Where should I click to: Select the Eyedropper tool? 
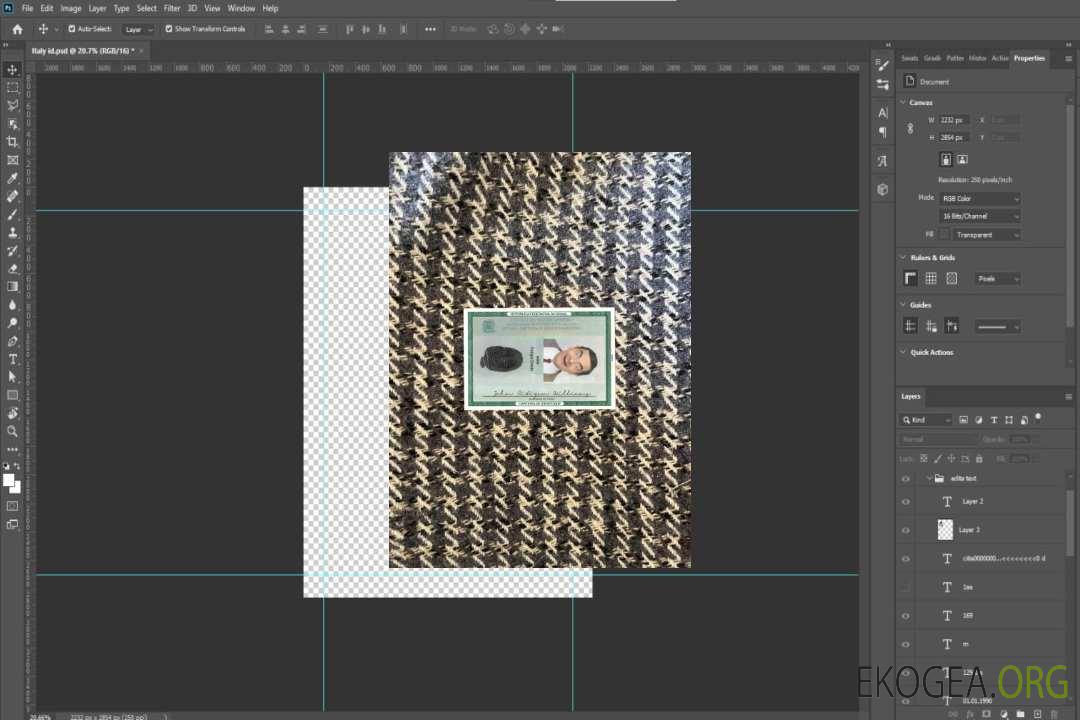pos(12,178)
